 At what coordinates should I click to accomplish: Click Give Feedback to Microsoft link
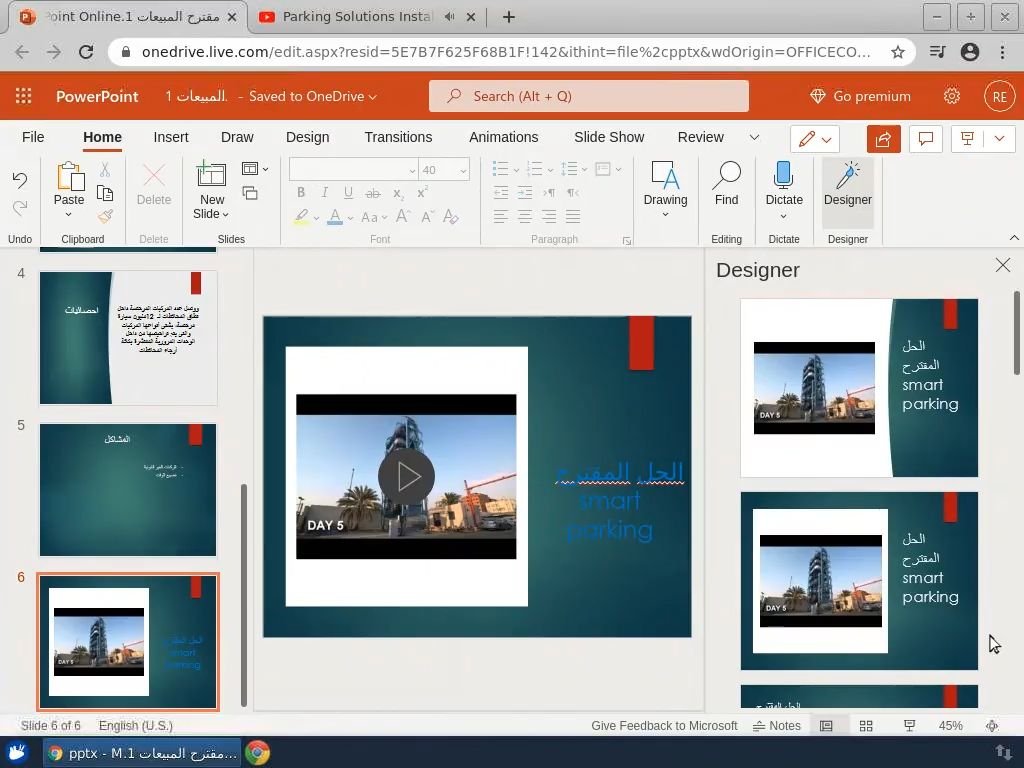pos(664,726)
